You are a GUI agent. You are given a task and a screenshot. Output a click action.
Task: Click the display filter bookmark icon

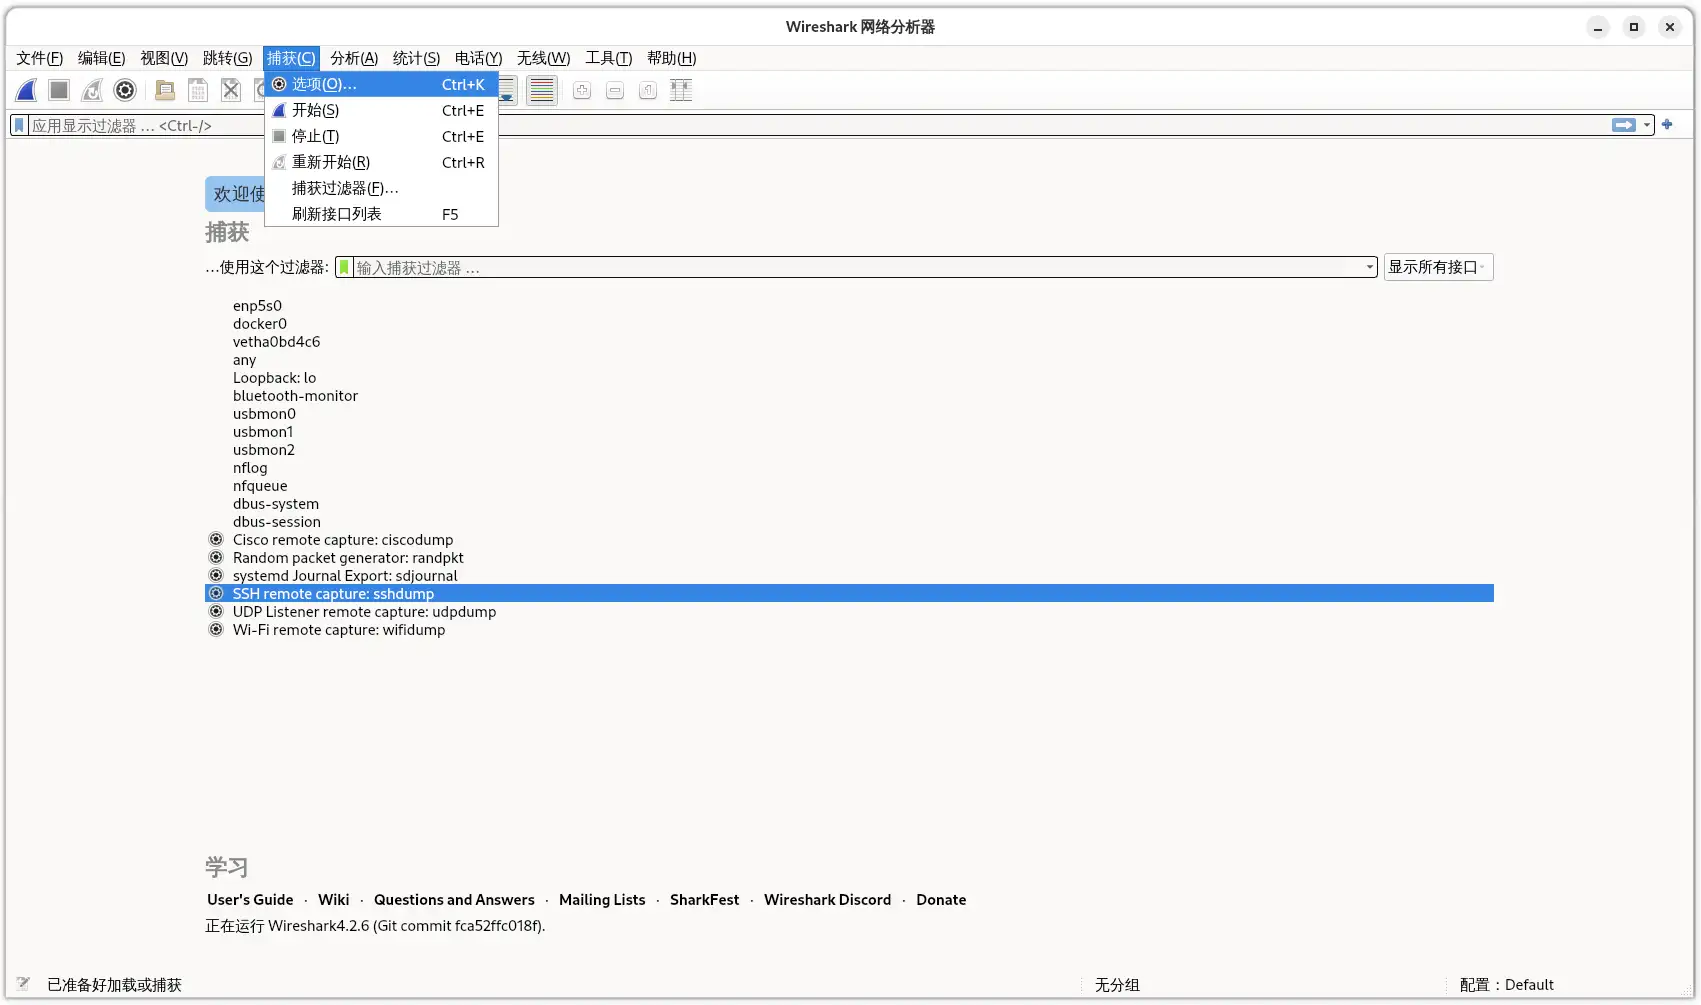[x=19, y=126]
